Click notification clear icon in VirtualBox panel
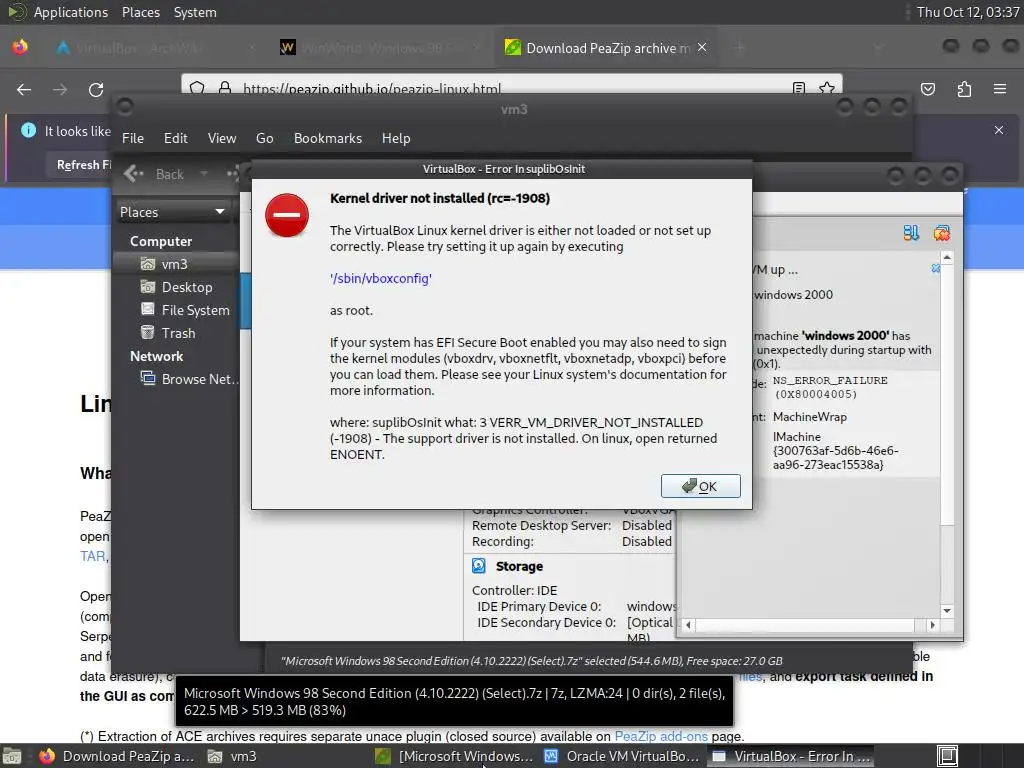Image resolution: width=1024 pixels, height=768 pixels. coord(941,232)
